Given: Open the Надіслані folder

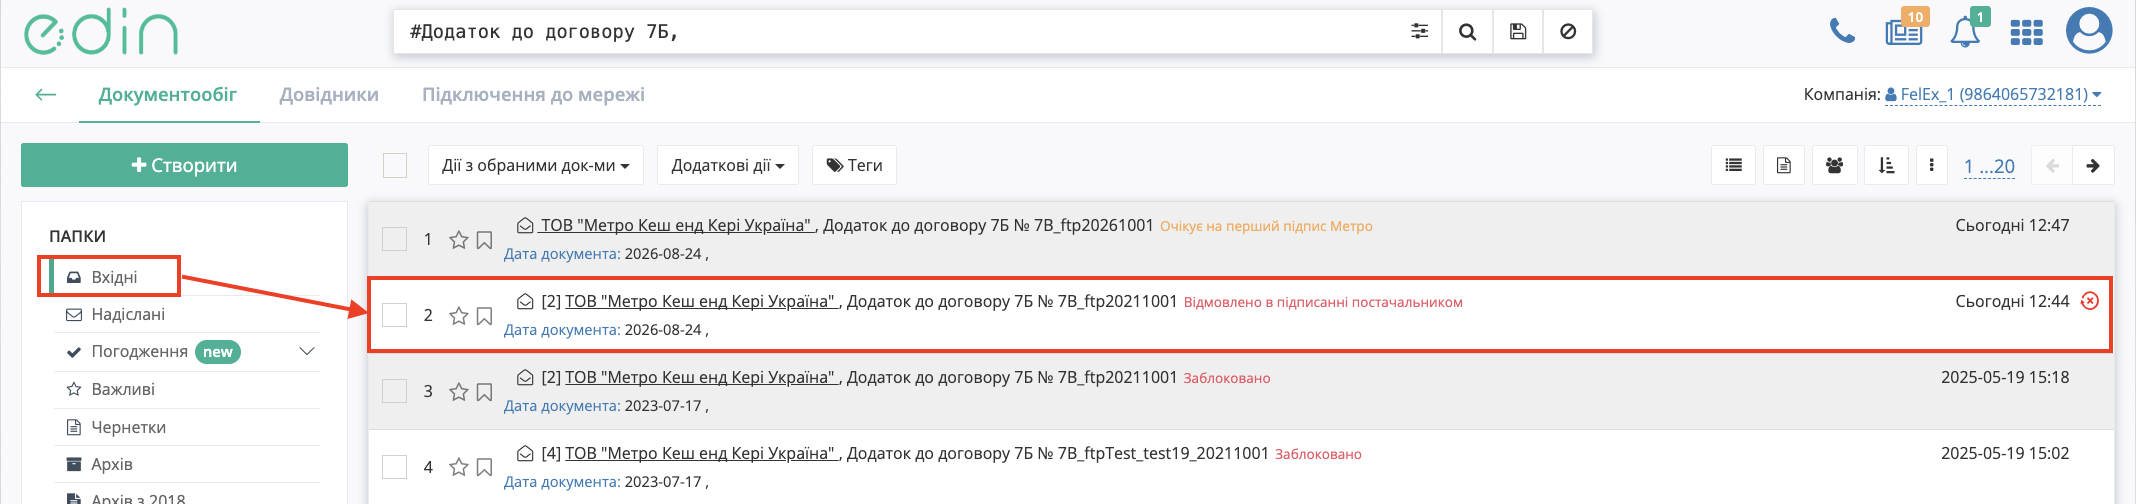Looking at the screenshot, I should point(128,314).
